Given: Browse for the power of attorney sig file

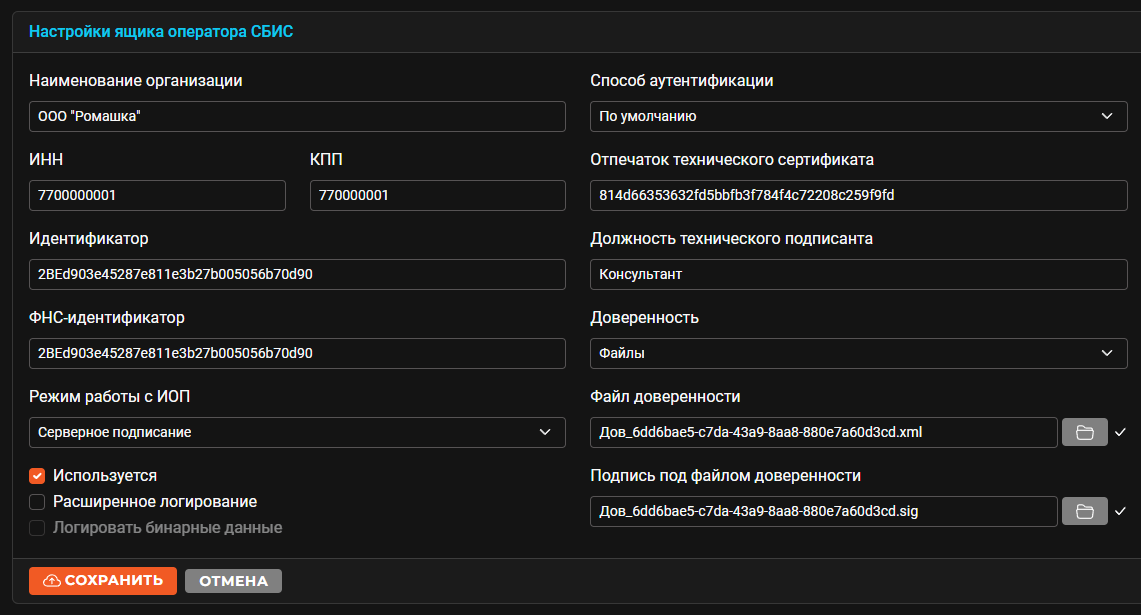Looking at the screenshot, I should [1084, 512].
